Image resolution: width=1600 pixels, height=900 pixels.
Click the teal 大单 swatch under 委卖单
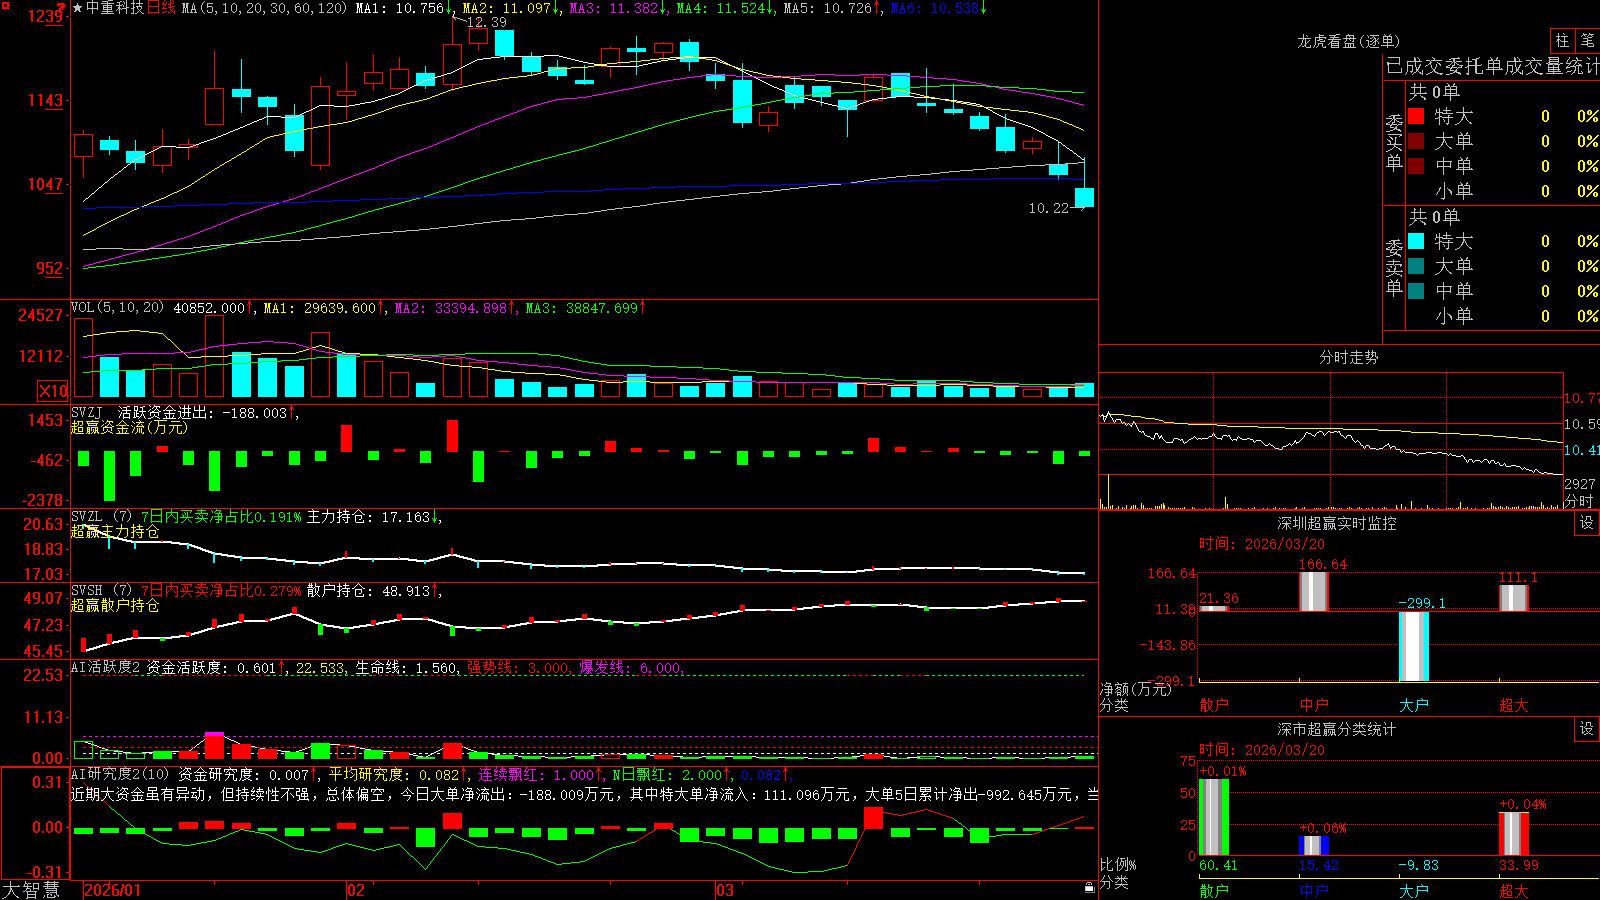pos(1416,266)
